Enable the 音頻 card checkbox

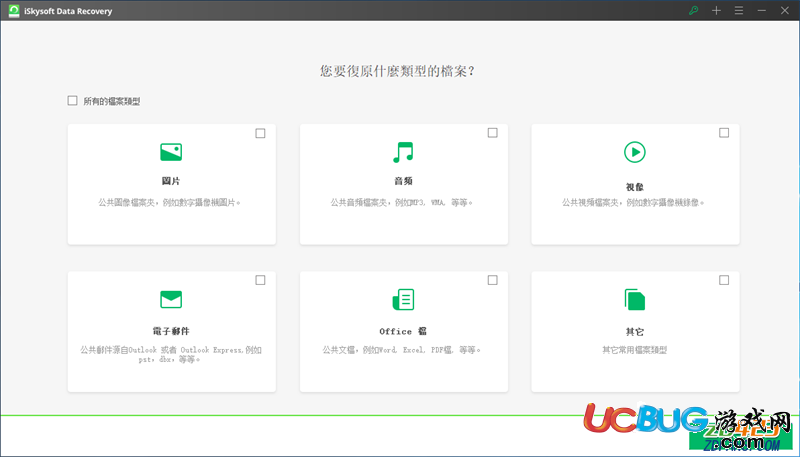click(492, 133)
